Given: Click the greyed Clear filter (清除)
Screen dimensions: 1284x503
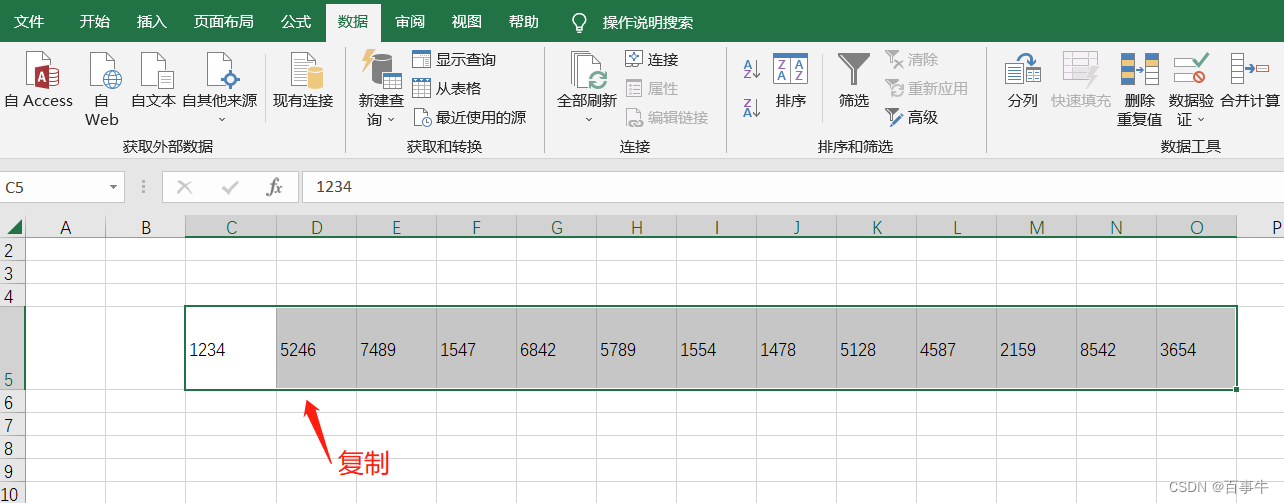Looking at the screenshot, I should (x=911, y=60).
